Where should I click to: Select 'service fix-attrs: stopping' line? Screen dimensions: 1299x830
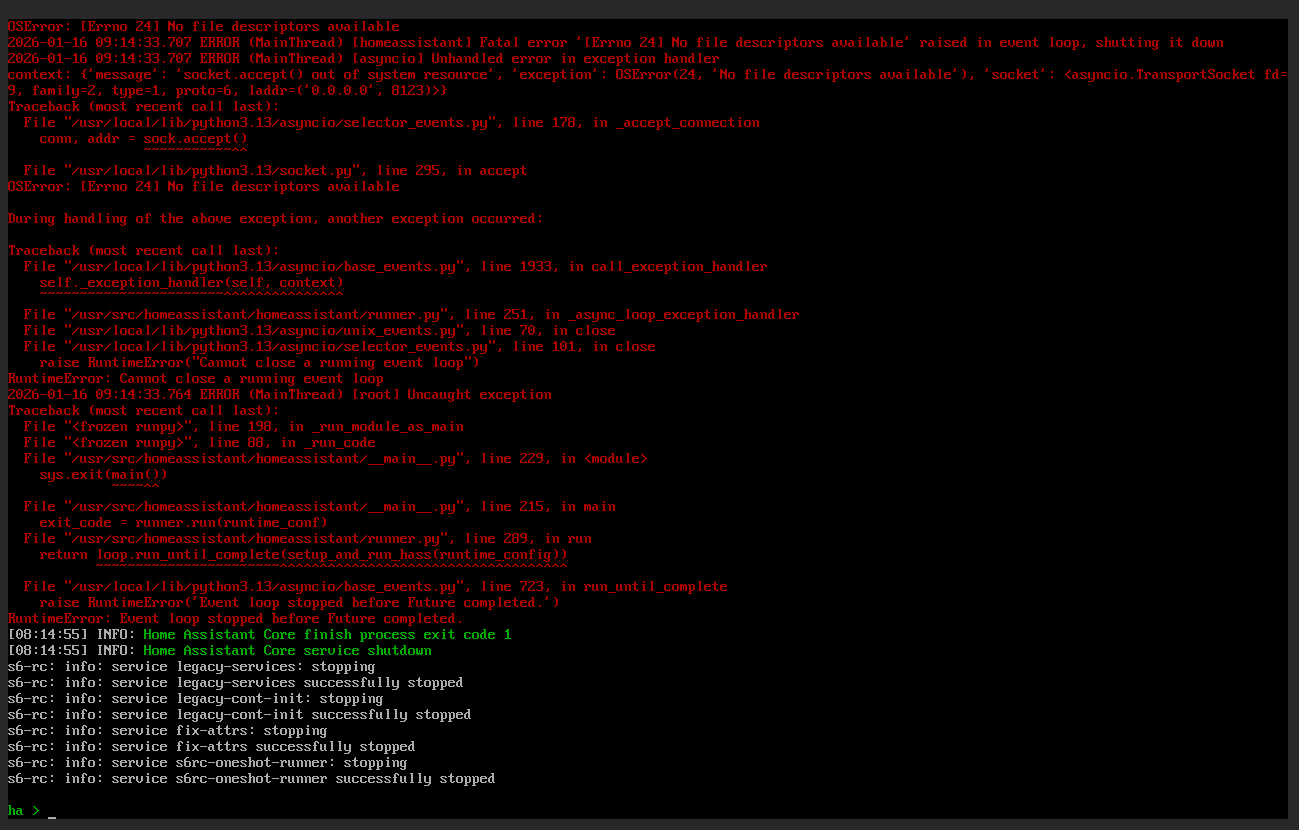pyautogui.click(x=167, y=731)
